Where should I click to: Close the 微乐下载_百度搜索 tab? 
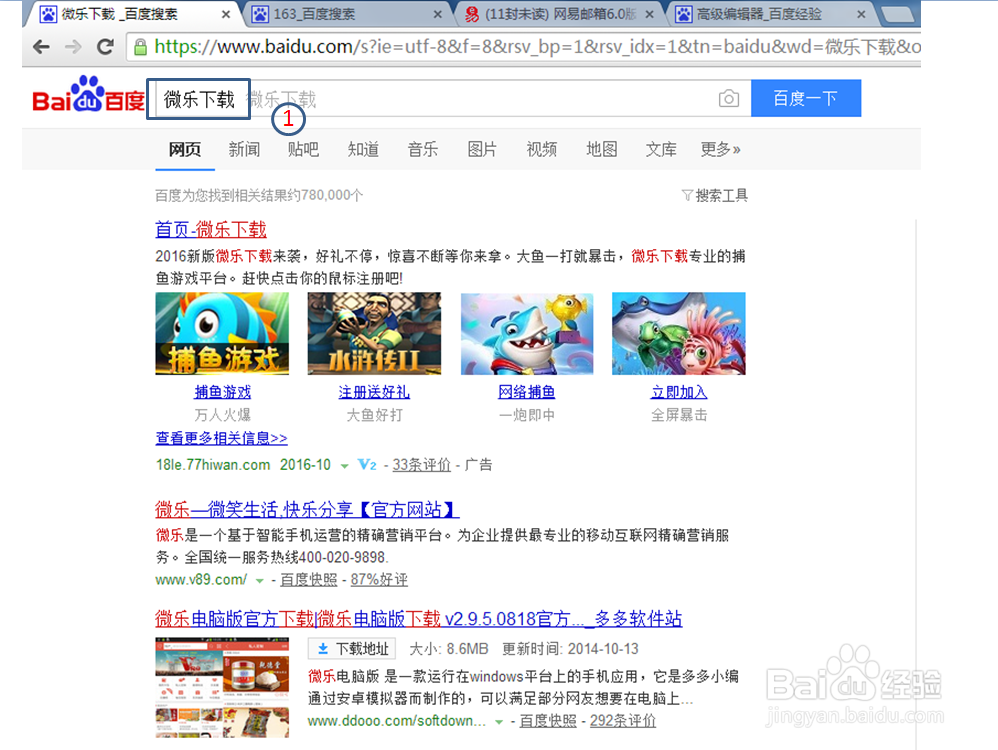(x=226, y=14)
